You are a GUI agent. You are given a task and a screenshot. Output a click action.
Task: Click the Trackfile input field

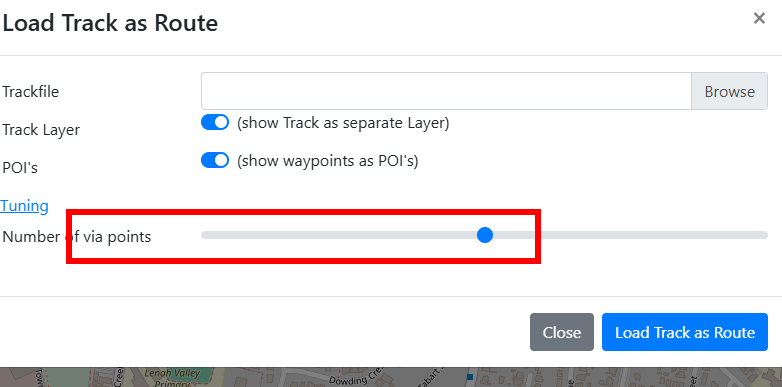tap(446, 91)
